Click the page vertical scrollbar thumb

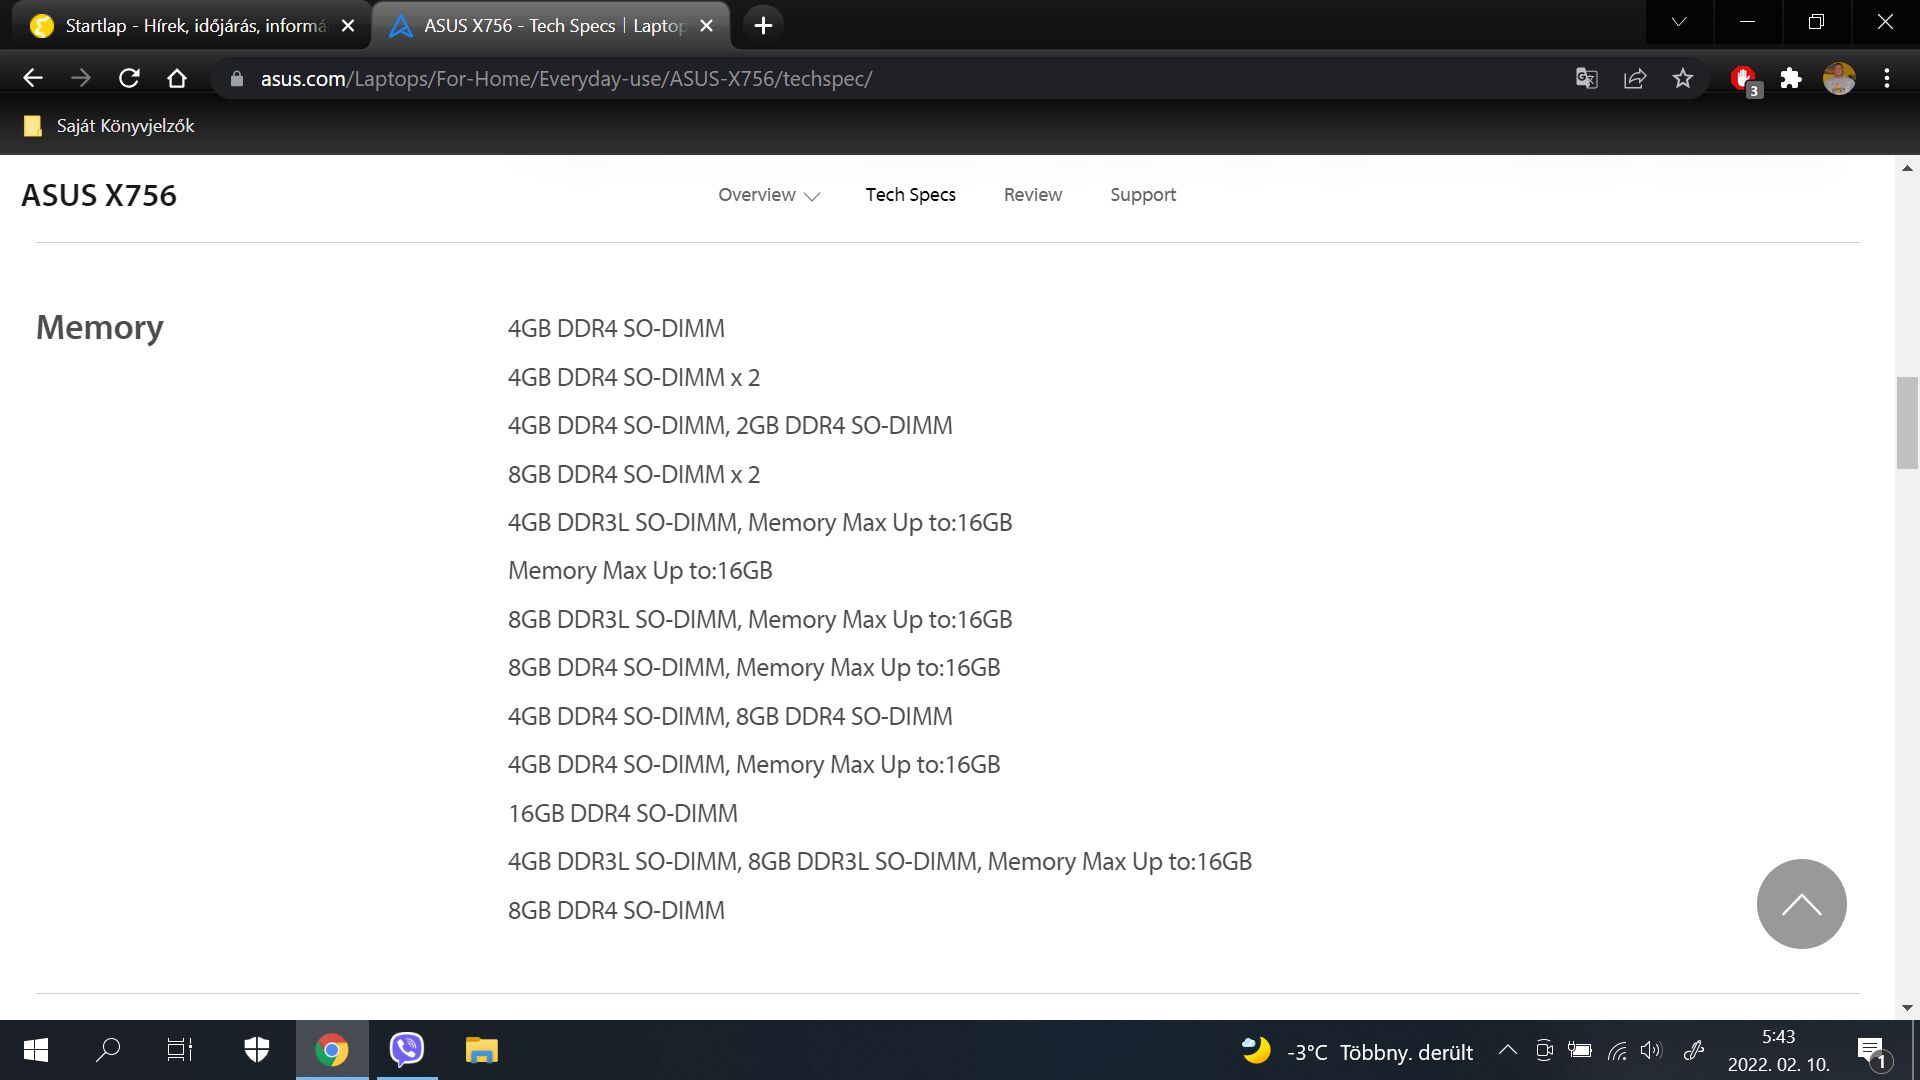[1907, 422]
